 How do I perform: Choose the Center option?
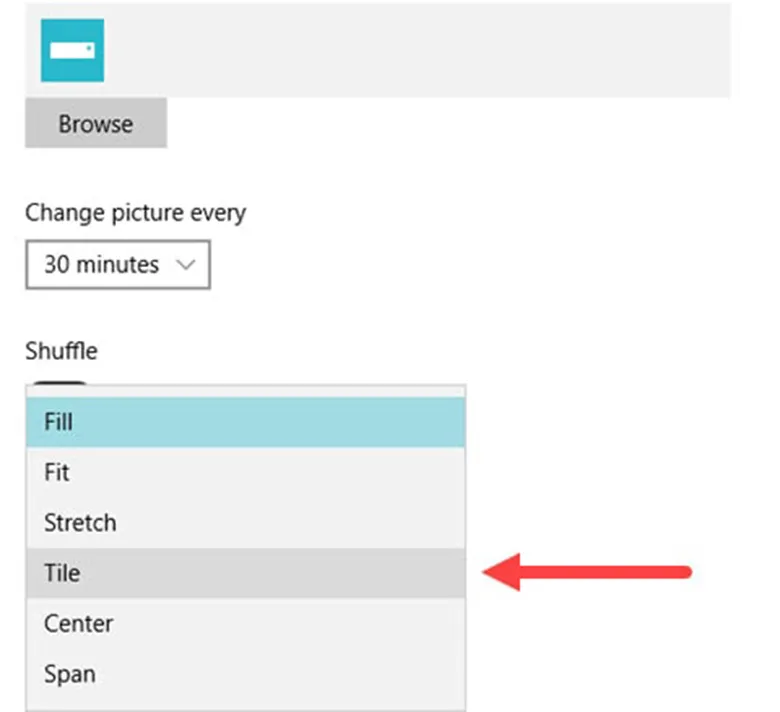(78, 623)
